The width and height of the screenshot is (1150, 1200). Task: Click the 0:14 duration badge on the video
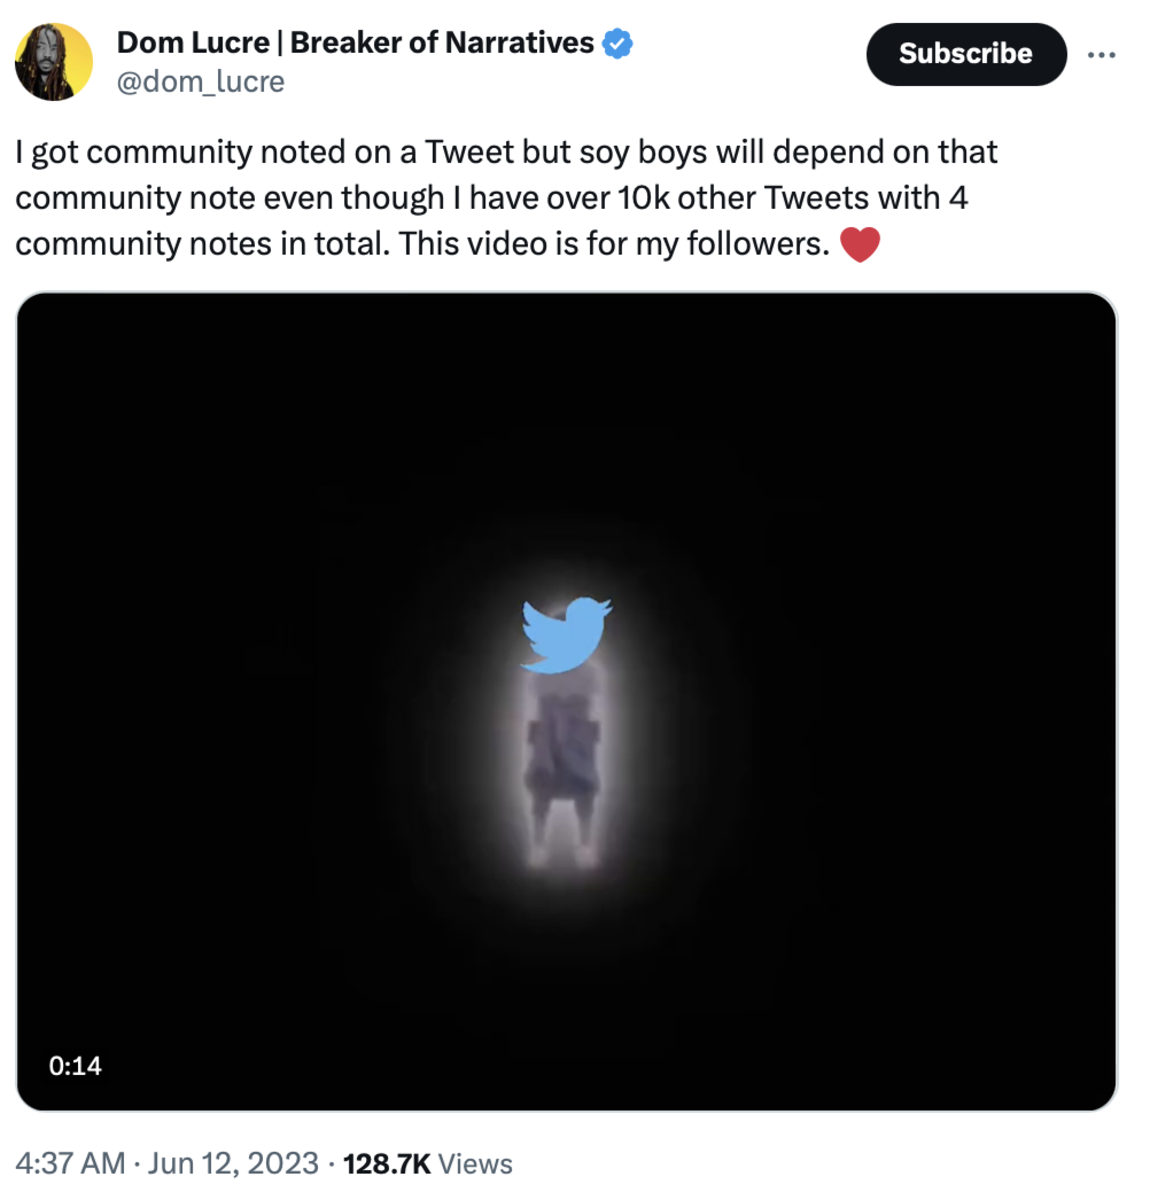[x=75, y=1066]
